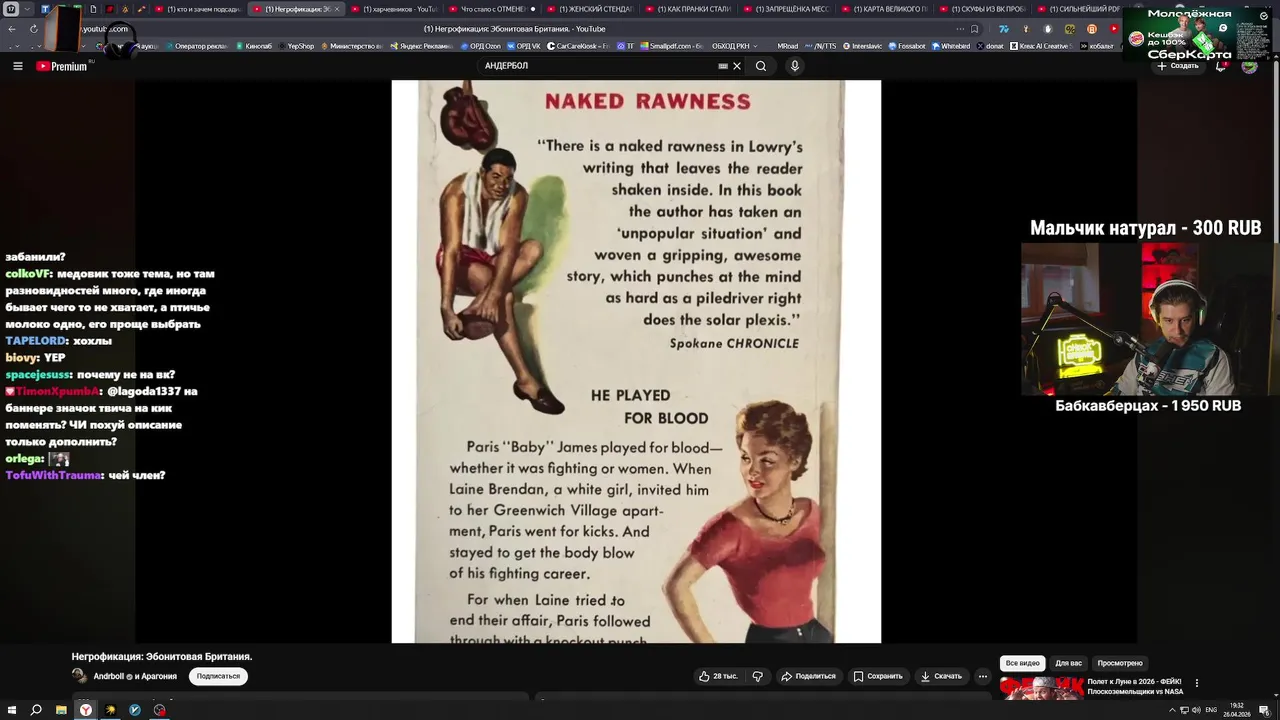
Task: Open taskbar clock showing 19:32
Action: coord(1237,709)
